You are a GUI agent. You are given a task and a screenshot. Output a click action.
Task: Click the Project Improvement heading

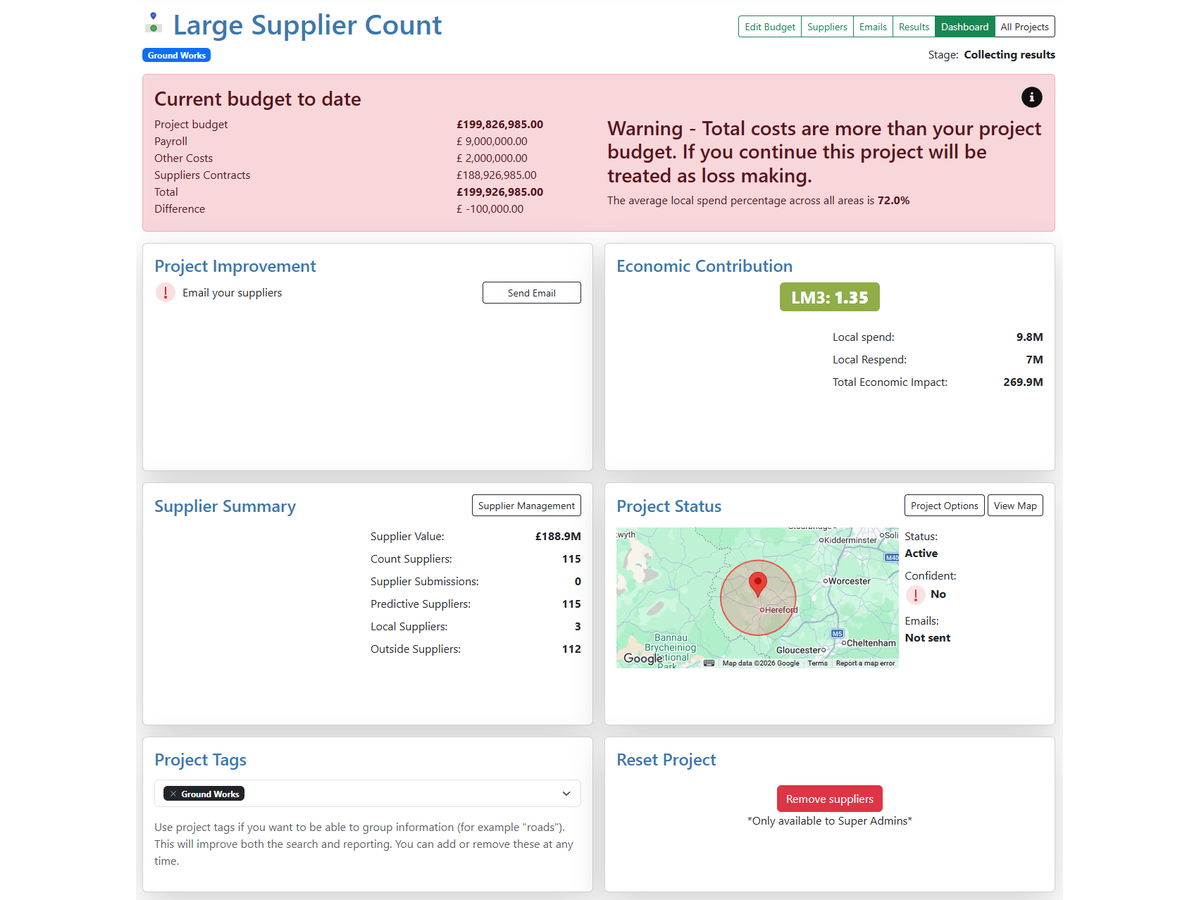(235, 266)
